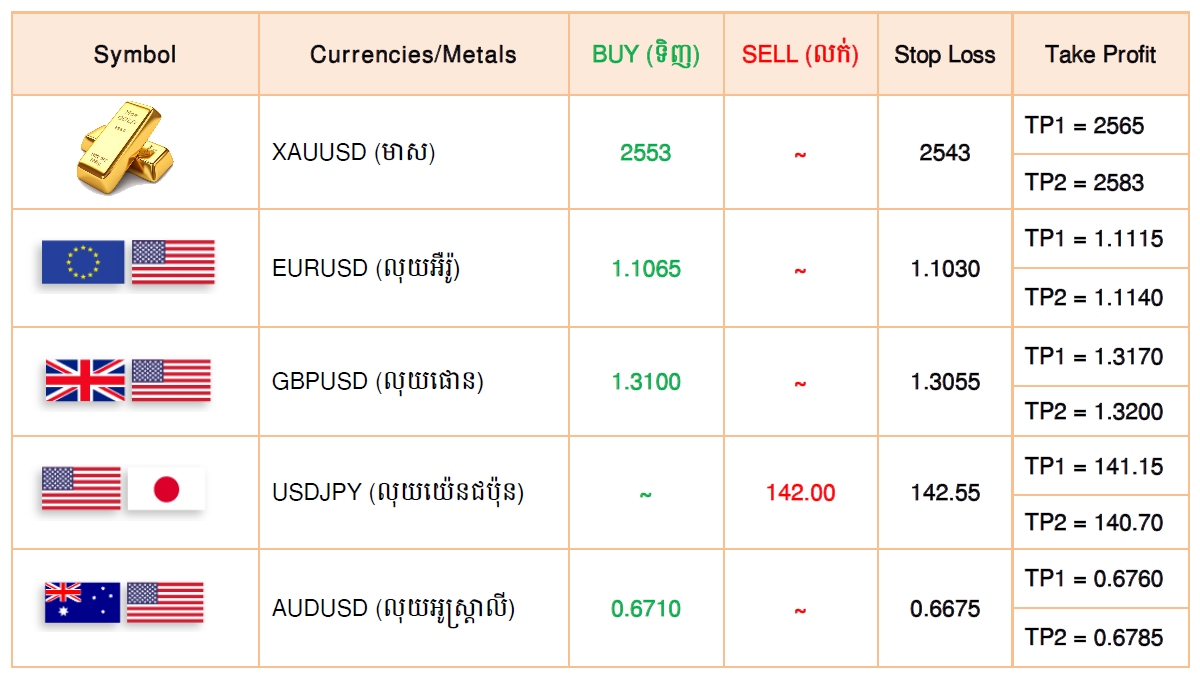Select the USDJPY sell price 142.00

(x=801, y=493)
